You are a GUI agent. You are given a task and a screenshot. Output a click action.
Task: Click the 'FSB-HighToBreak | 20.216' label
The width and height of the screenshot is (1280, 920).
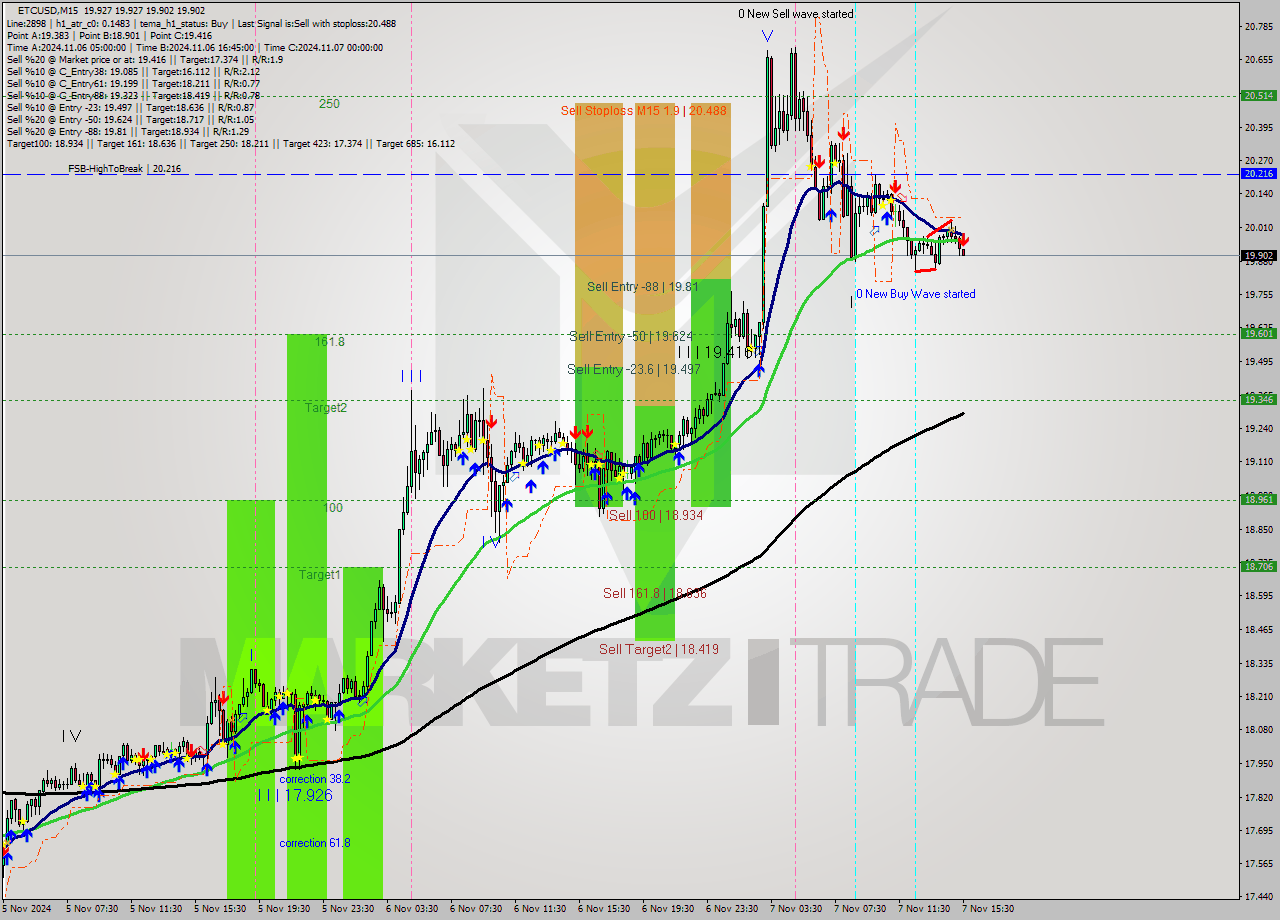coord(124,169)
